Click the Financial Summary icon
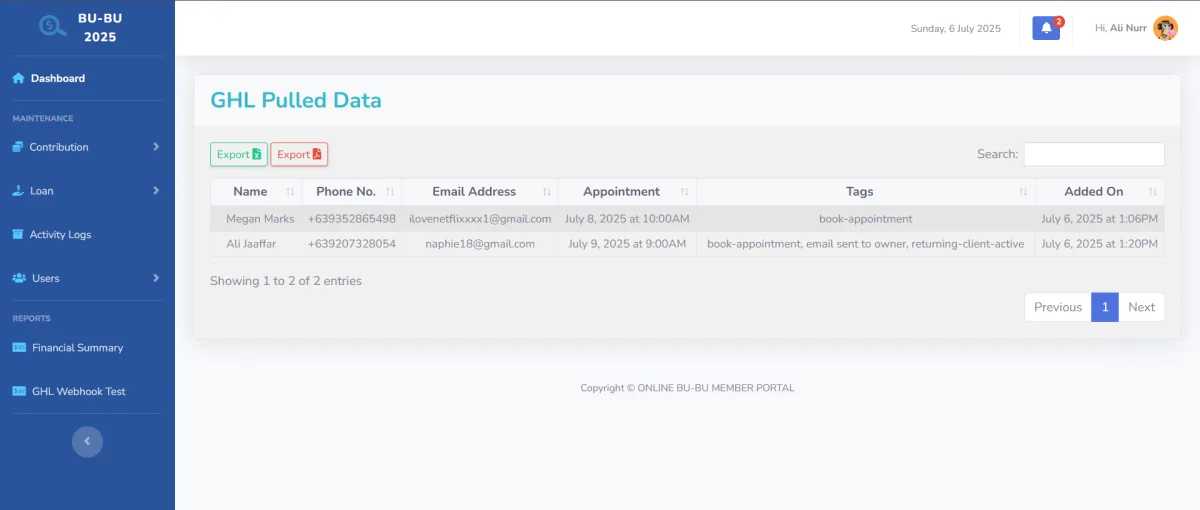The width and height of the screenshot is (1200, 510). 19,348
